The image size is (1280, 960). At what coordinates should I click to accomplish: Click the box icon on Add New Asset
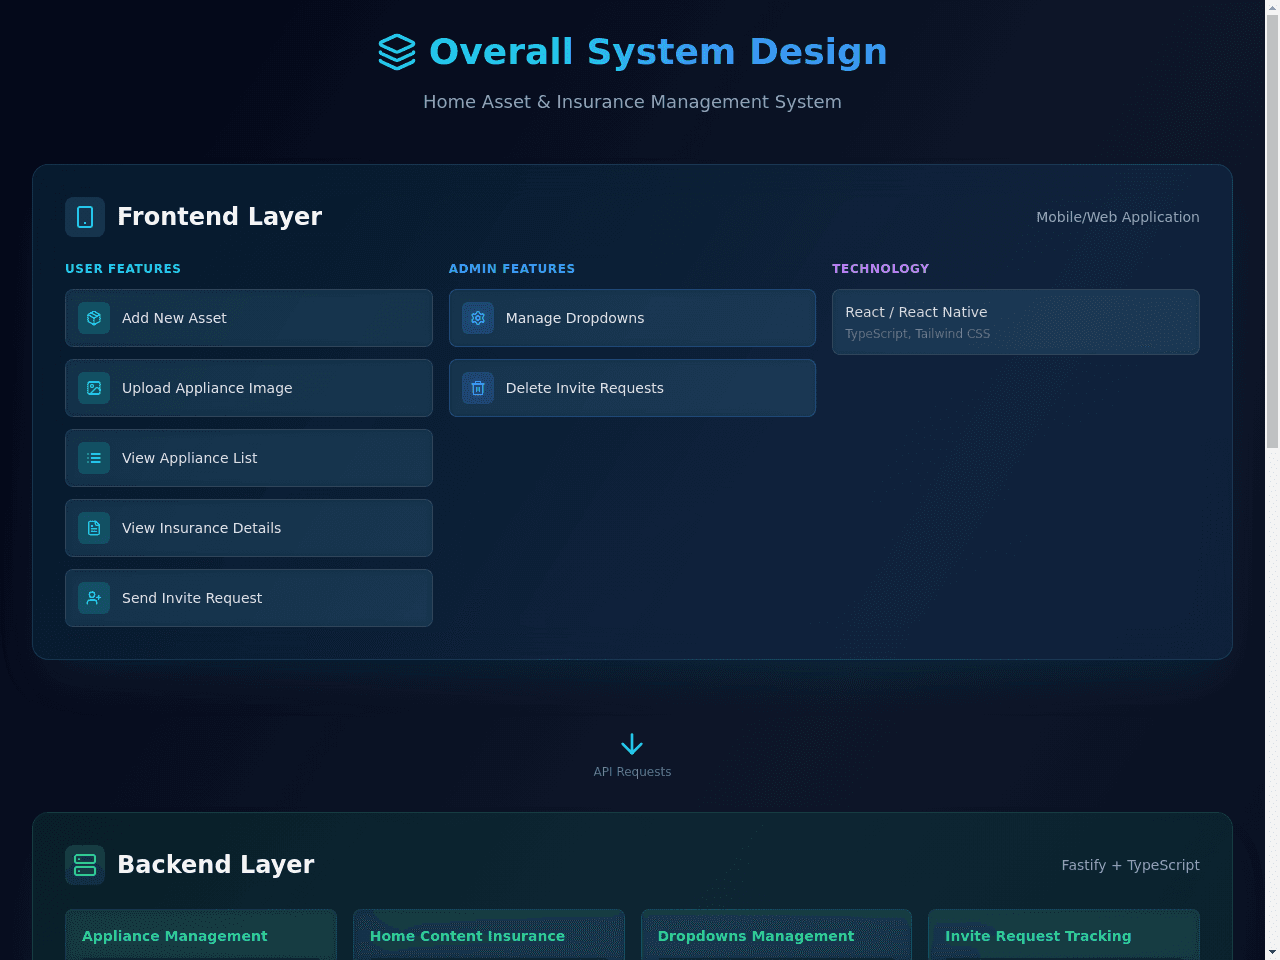coord(94,318)
